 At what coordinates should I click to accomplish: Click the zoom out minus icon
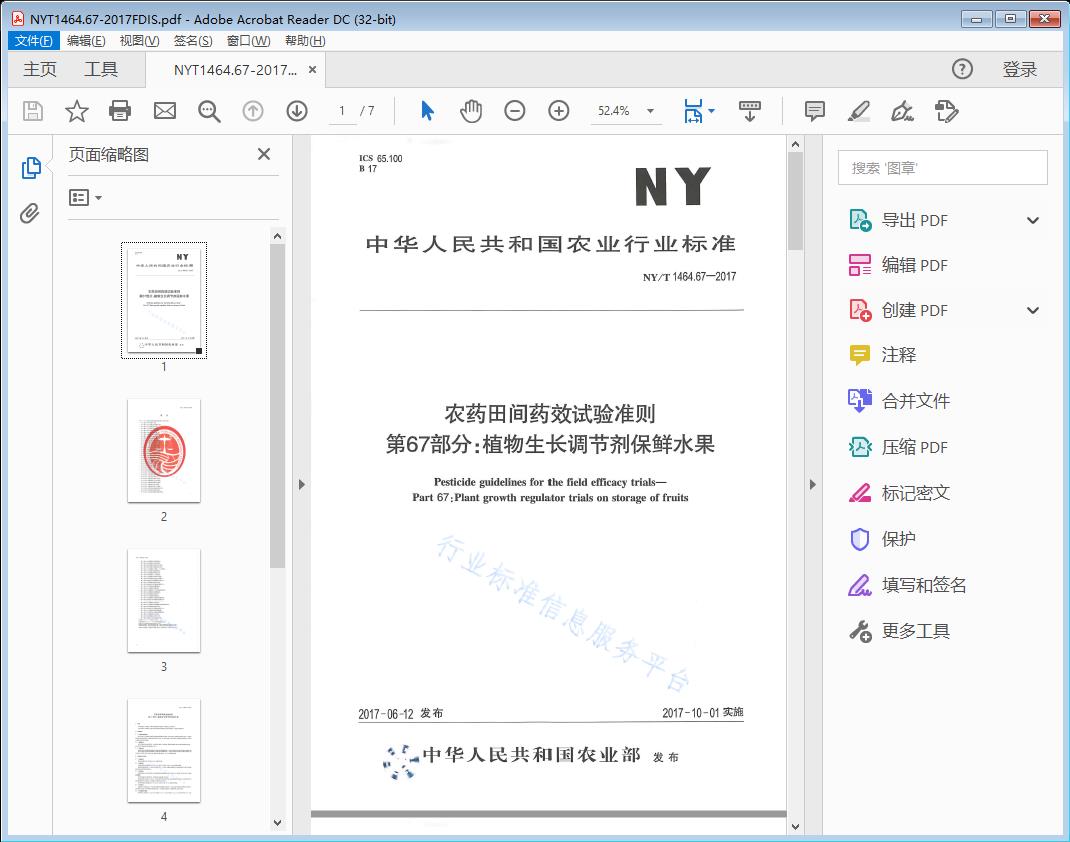click(x=515, y=111)
